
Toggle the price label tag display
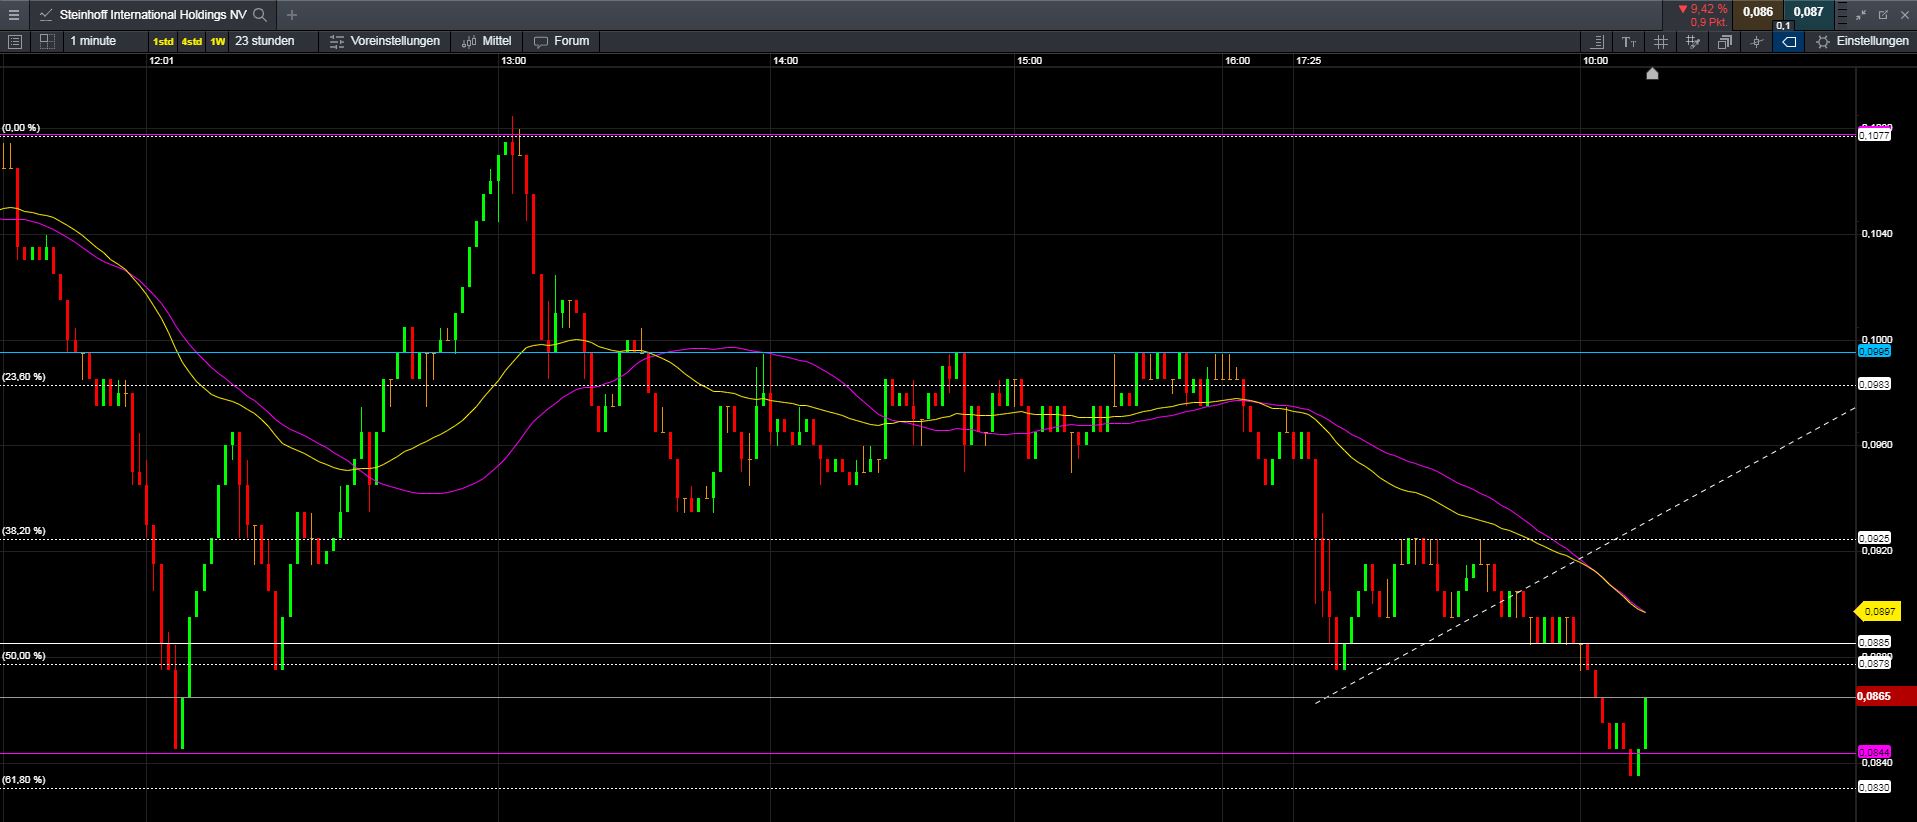[x=1789, y=42]
